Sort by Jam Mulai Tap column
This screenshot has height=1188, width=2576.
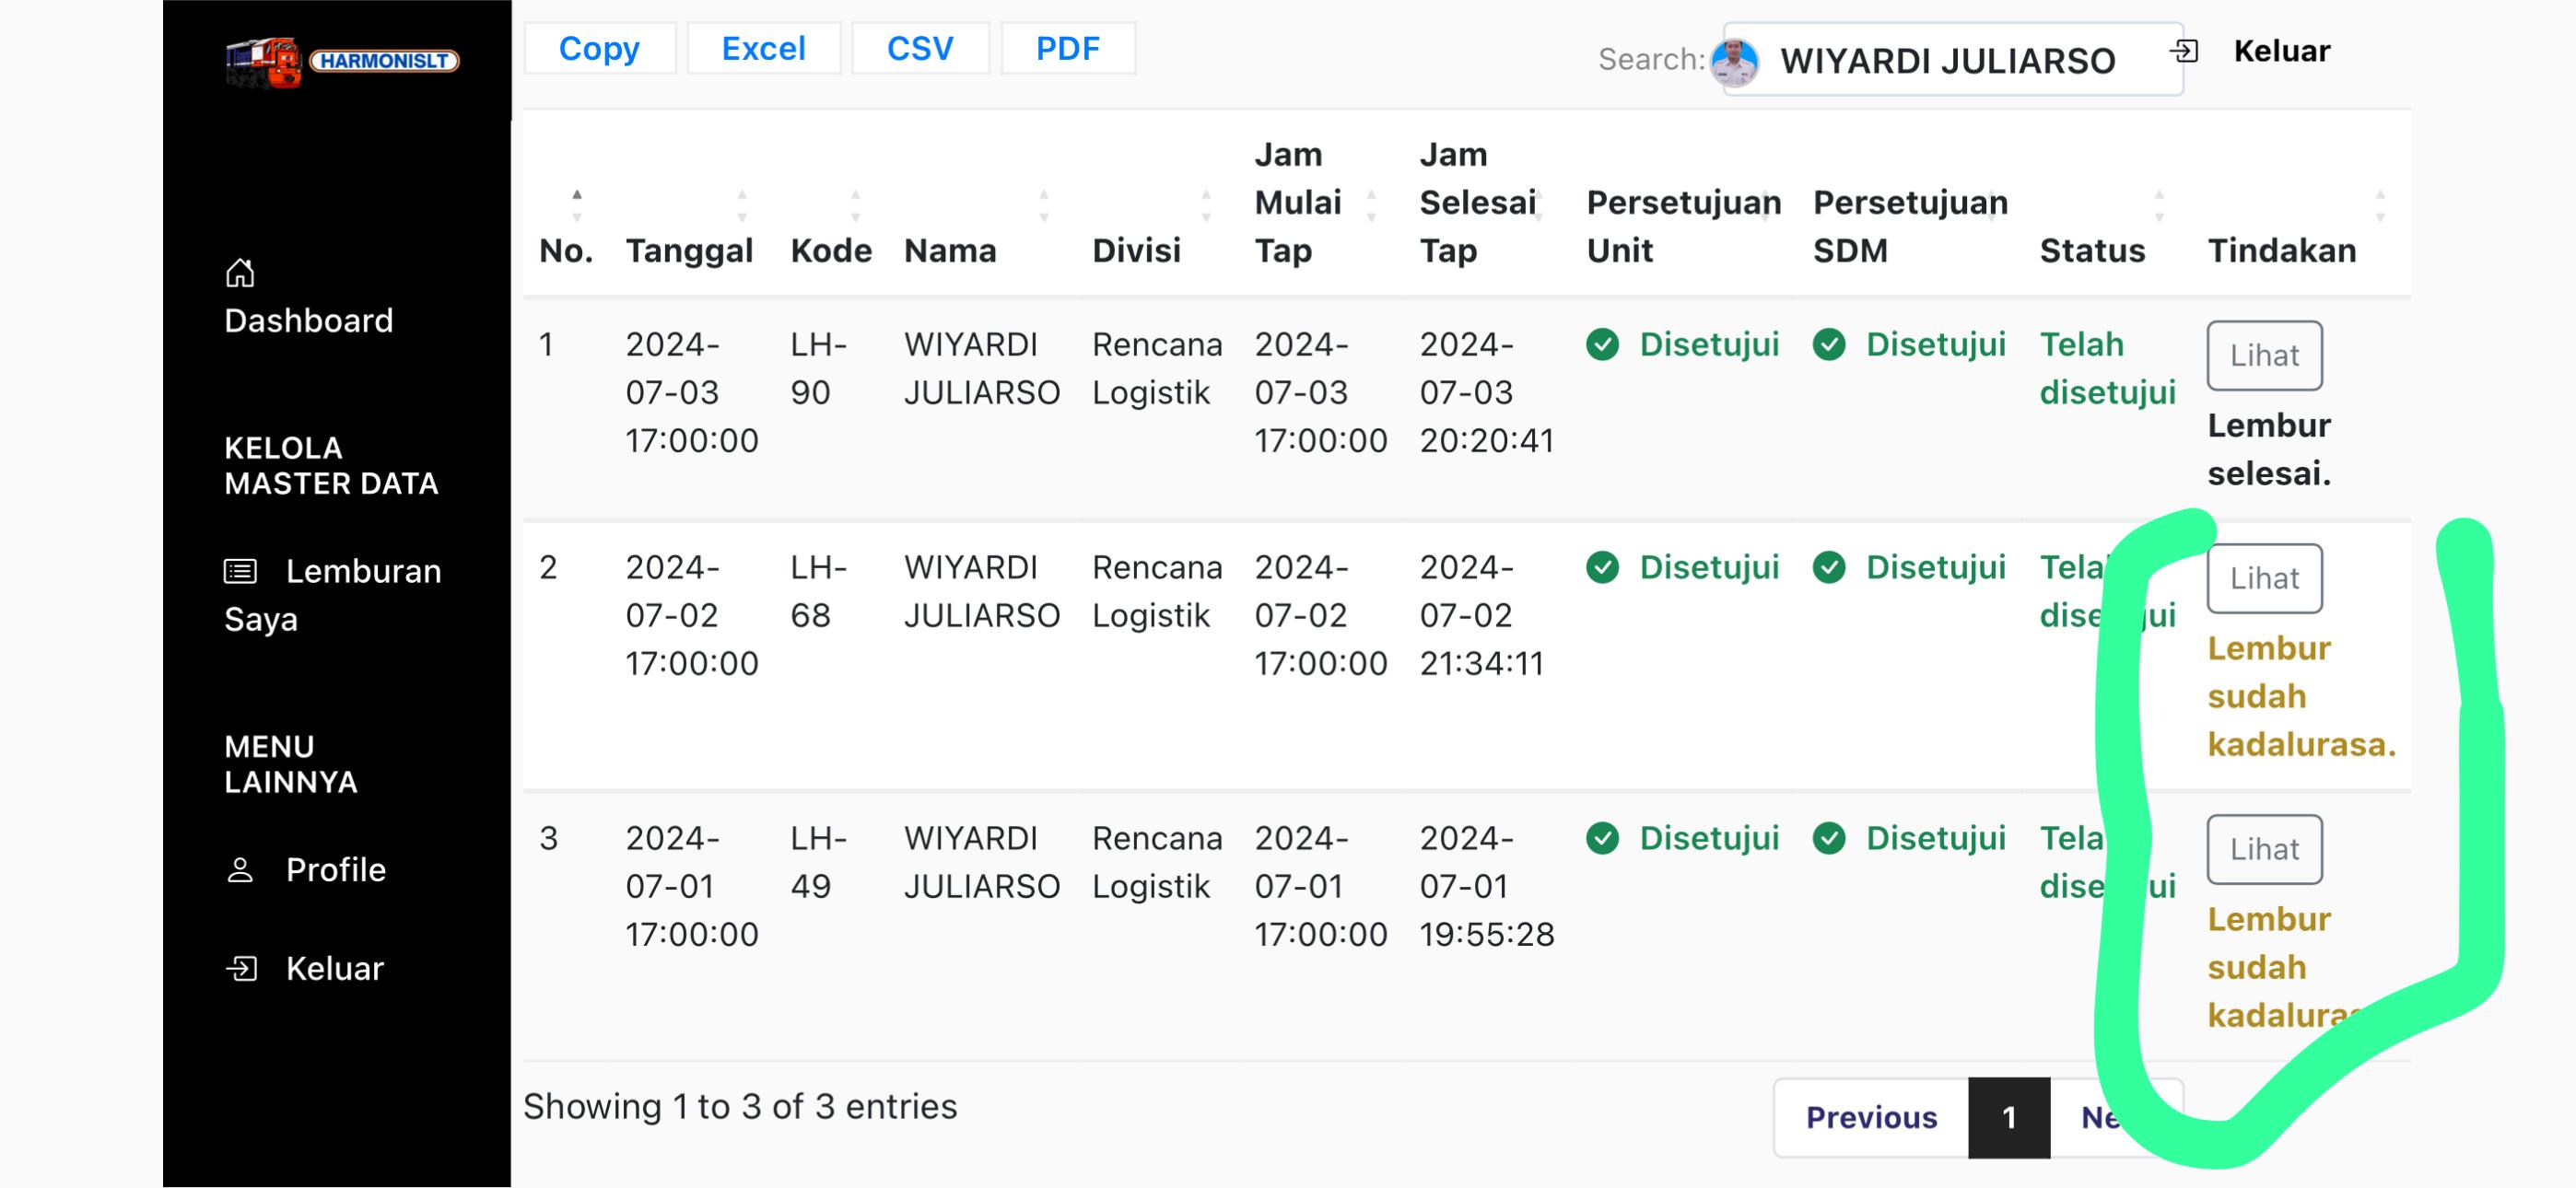(x=1298, y=203)
